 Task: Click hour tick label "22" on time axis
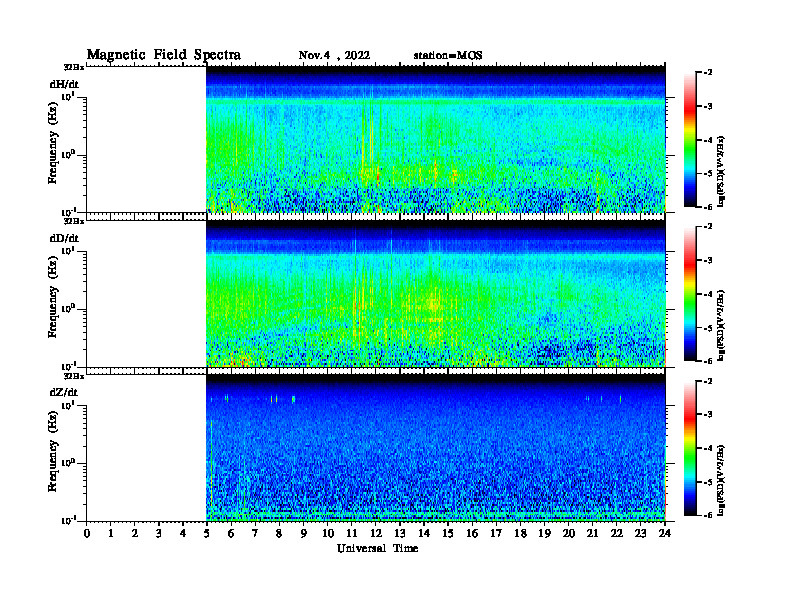pos(617,534)
